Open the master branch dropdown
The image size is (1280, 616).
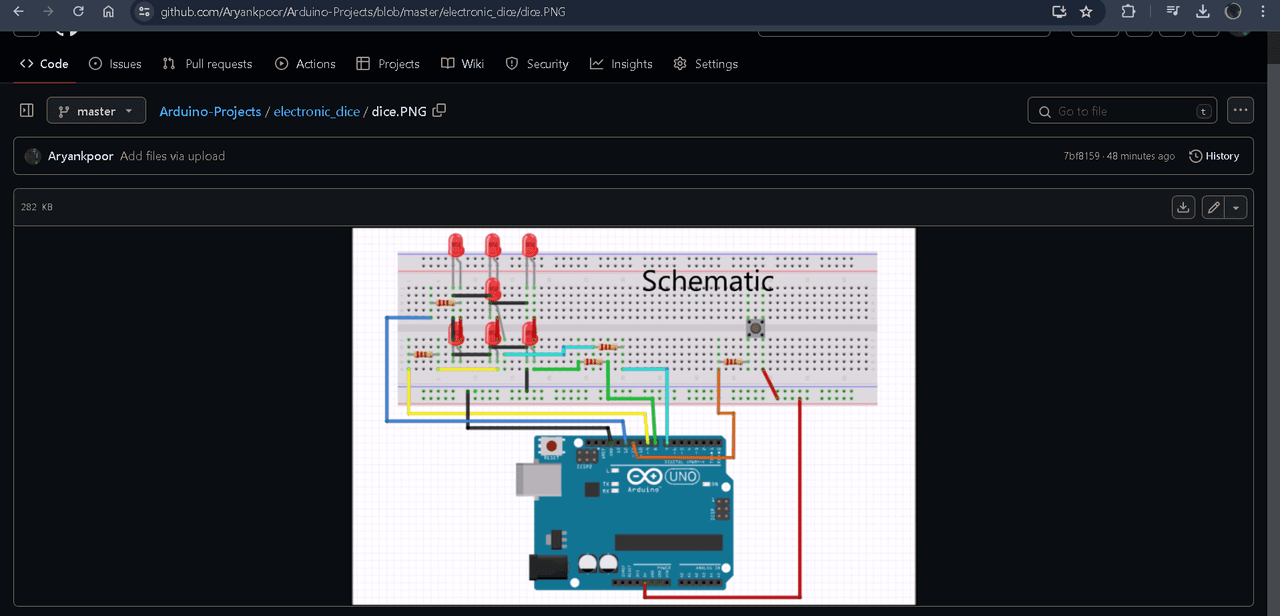pyautogui.click(x=96, y=111)
